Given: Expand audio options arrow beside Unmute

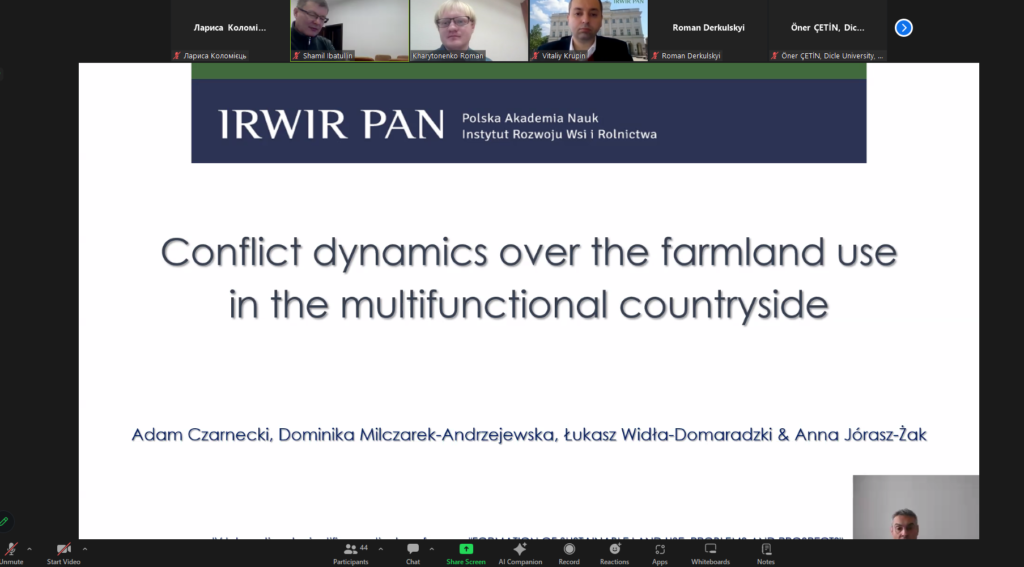Looking at the screenshot, I should coord(29,549).
